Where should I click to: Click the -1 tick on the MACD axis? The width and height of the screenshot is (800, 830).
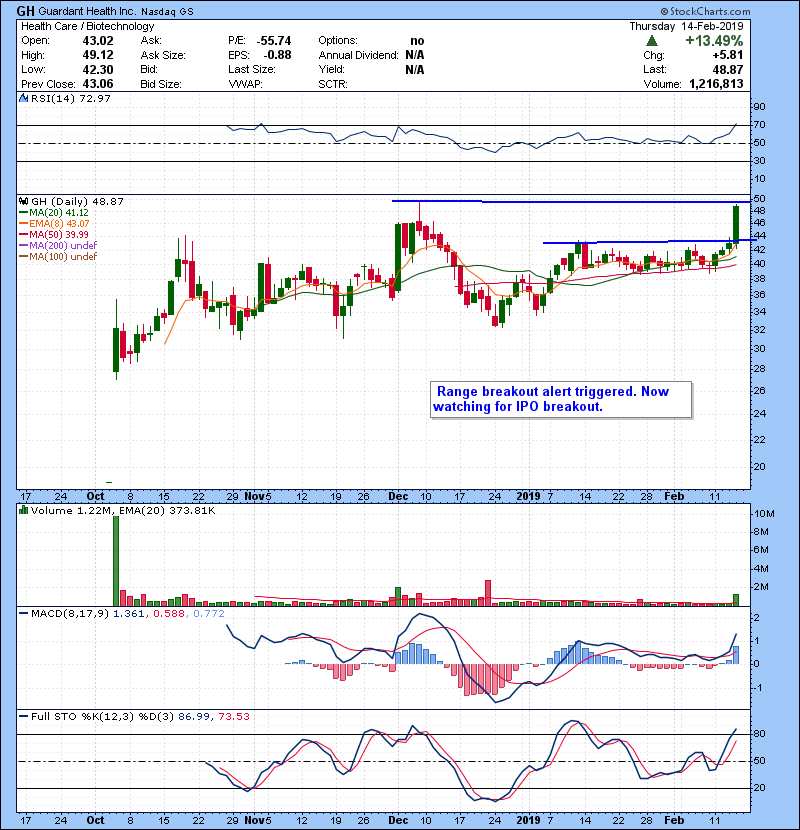pyautogui.click(x=758, y=688)
